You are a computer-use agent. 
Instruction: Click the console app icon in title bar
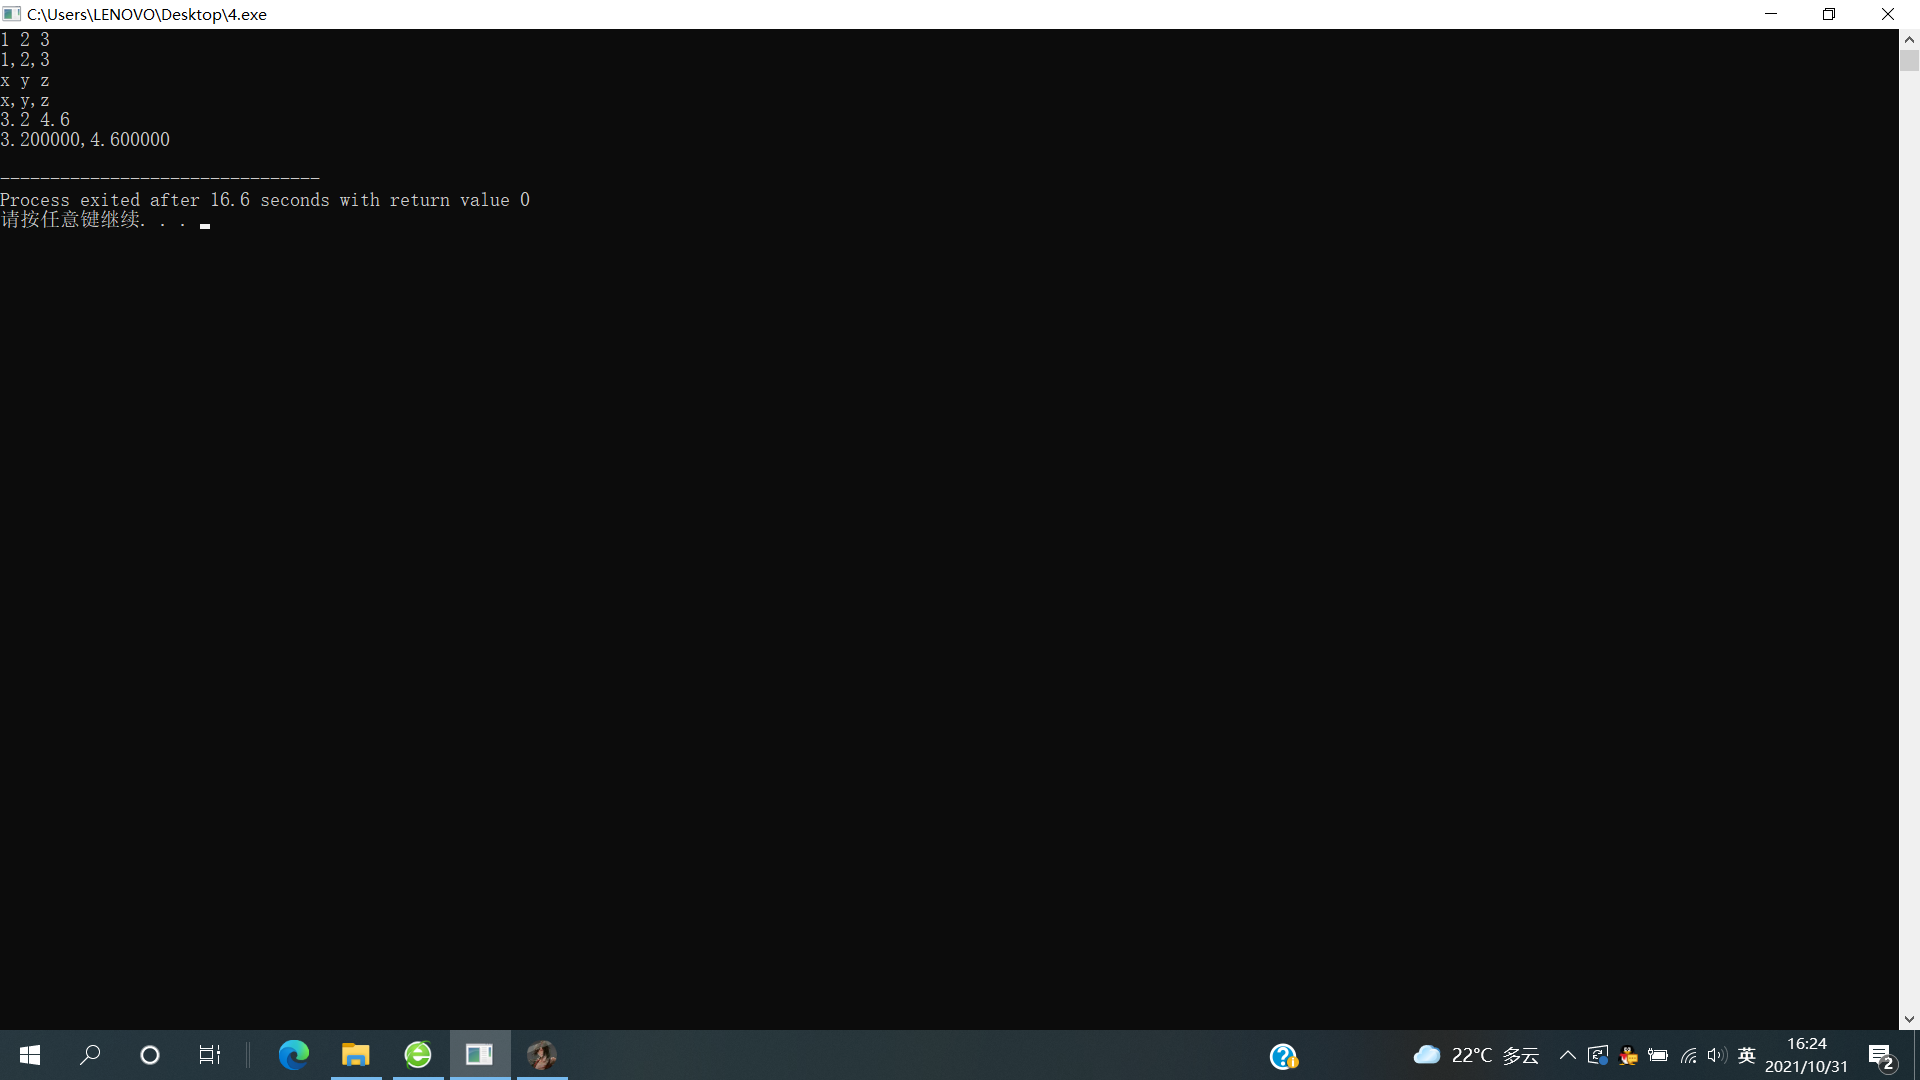[12, 14]
